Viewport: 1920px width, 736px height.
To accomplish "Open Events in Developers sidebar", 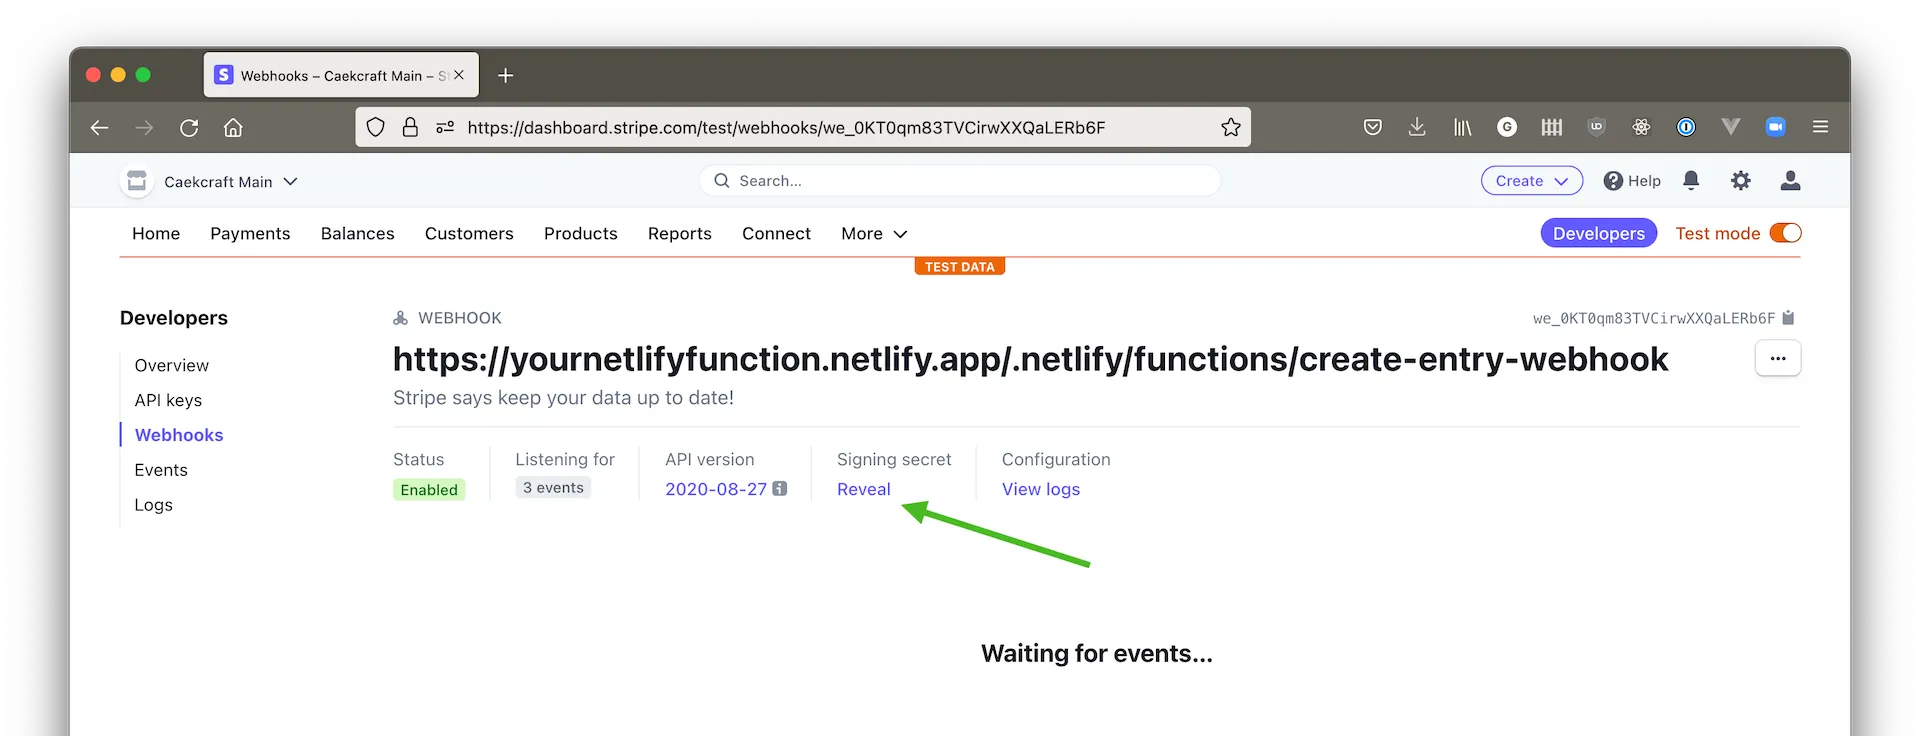I will click(x=161, y=470).
